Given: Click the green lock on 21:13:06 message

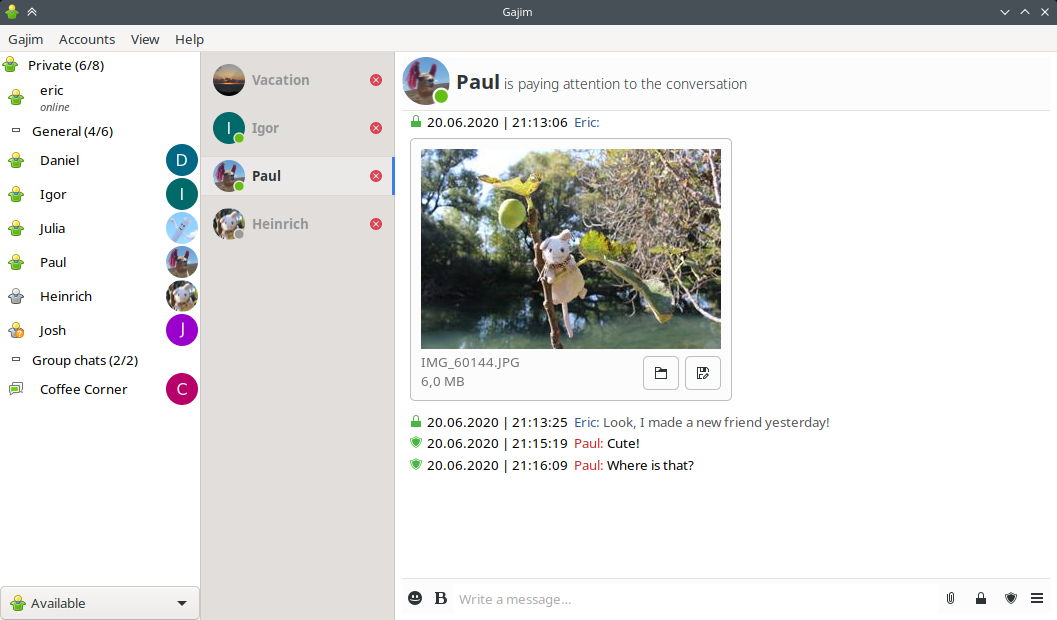Looking at the screenshot, I should point(416,121).
